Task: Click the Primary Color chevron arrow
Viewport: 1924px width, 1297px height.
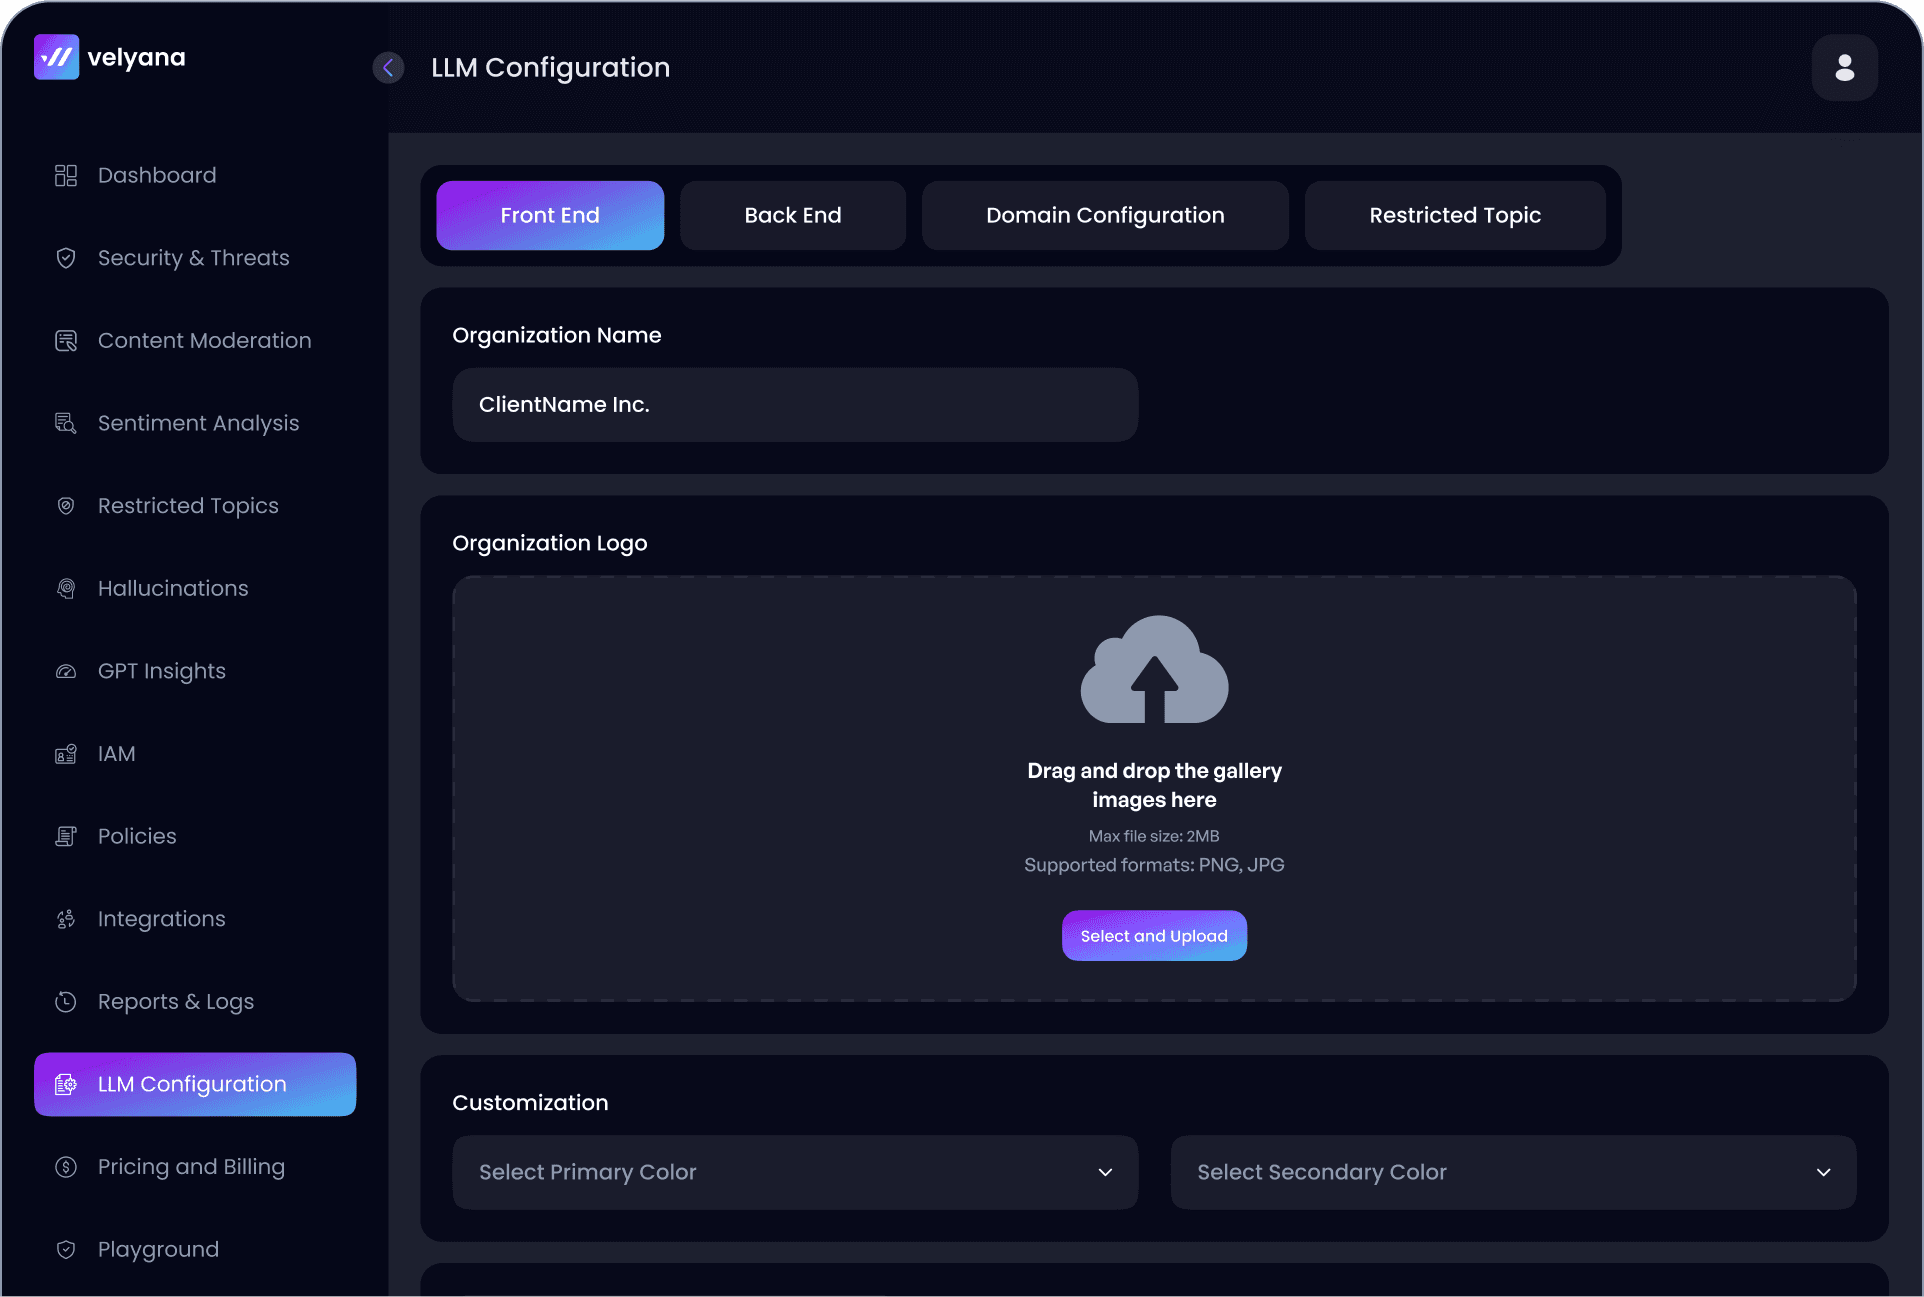Action: 1105,1172
